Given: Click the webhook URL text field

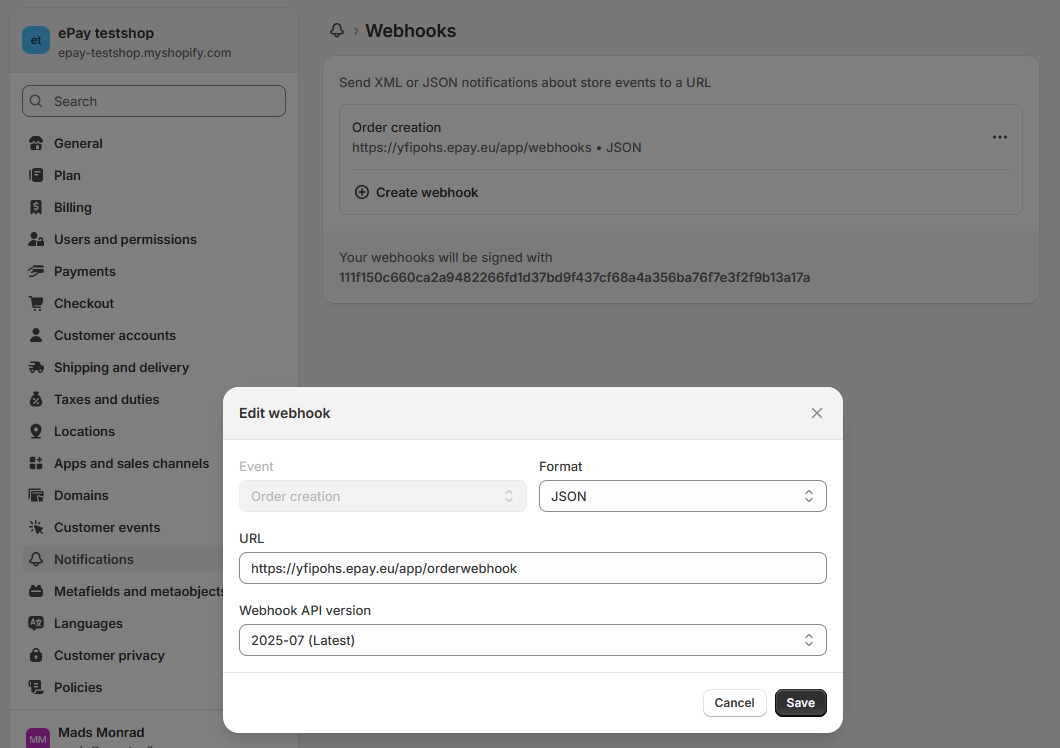Looking at the screenshot, I should pyautogui.click(x=532, y=568).
